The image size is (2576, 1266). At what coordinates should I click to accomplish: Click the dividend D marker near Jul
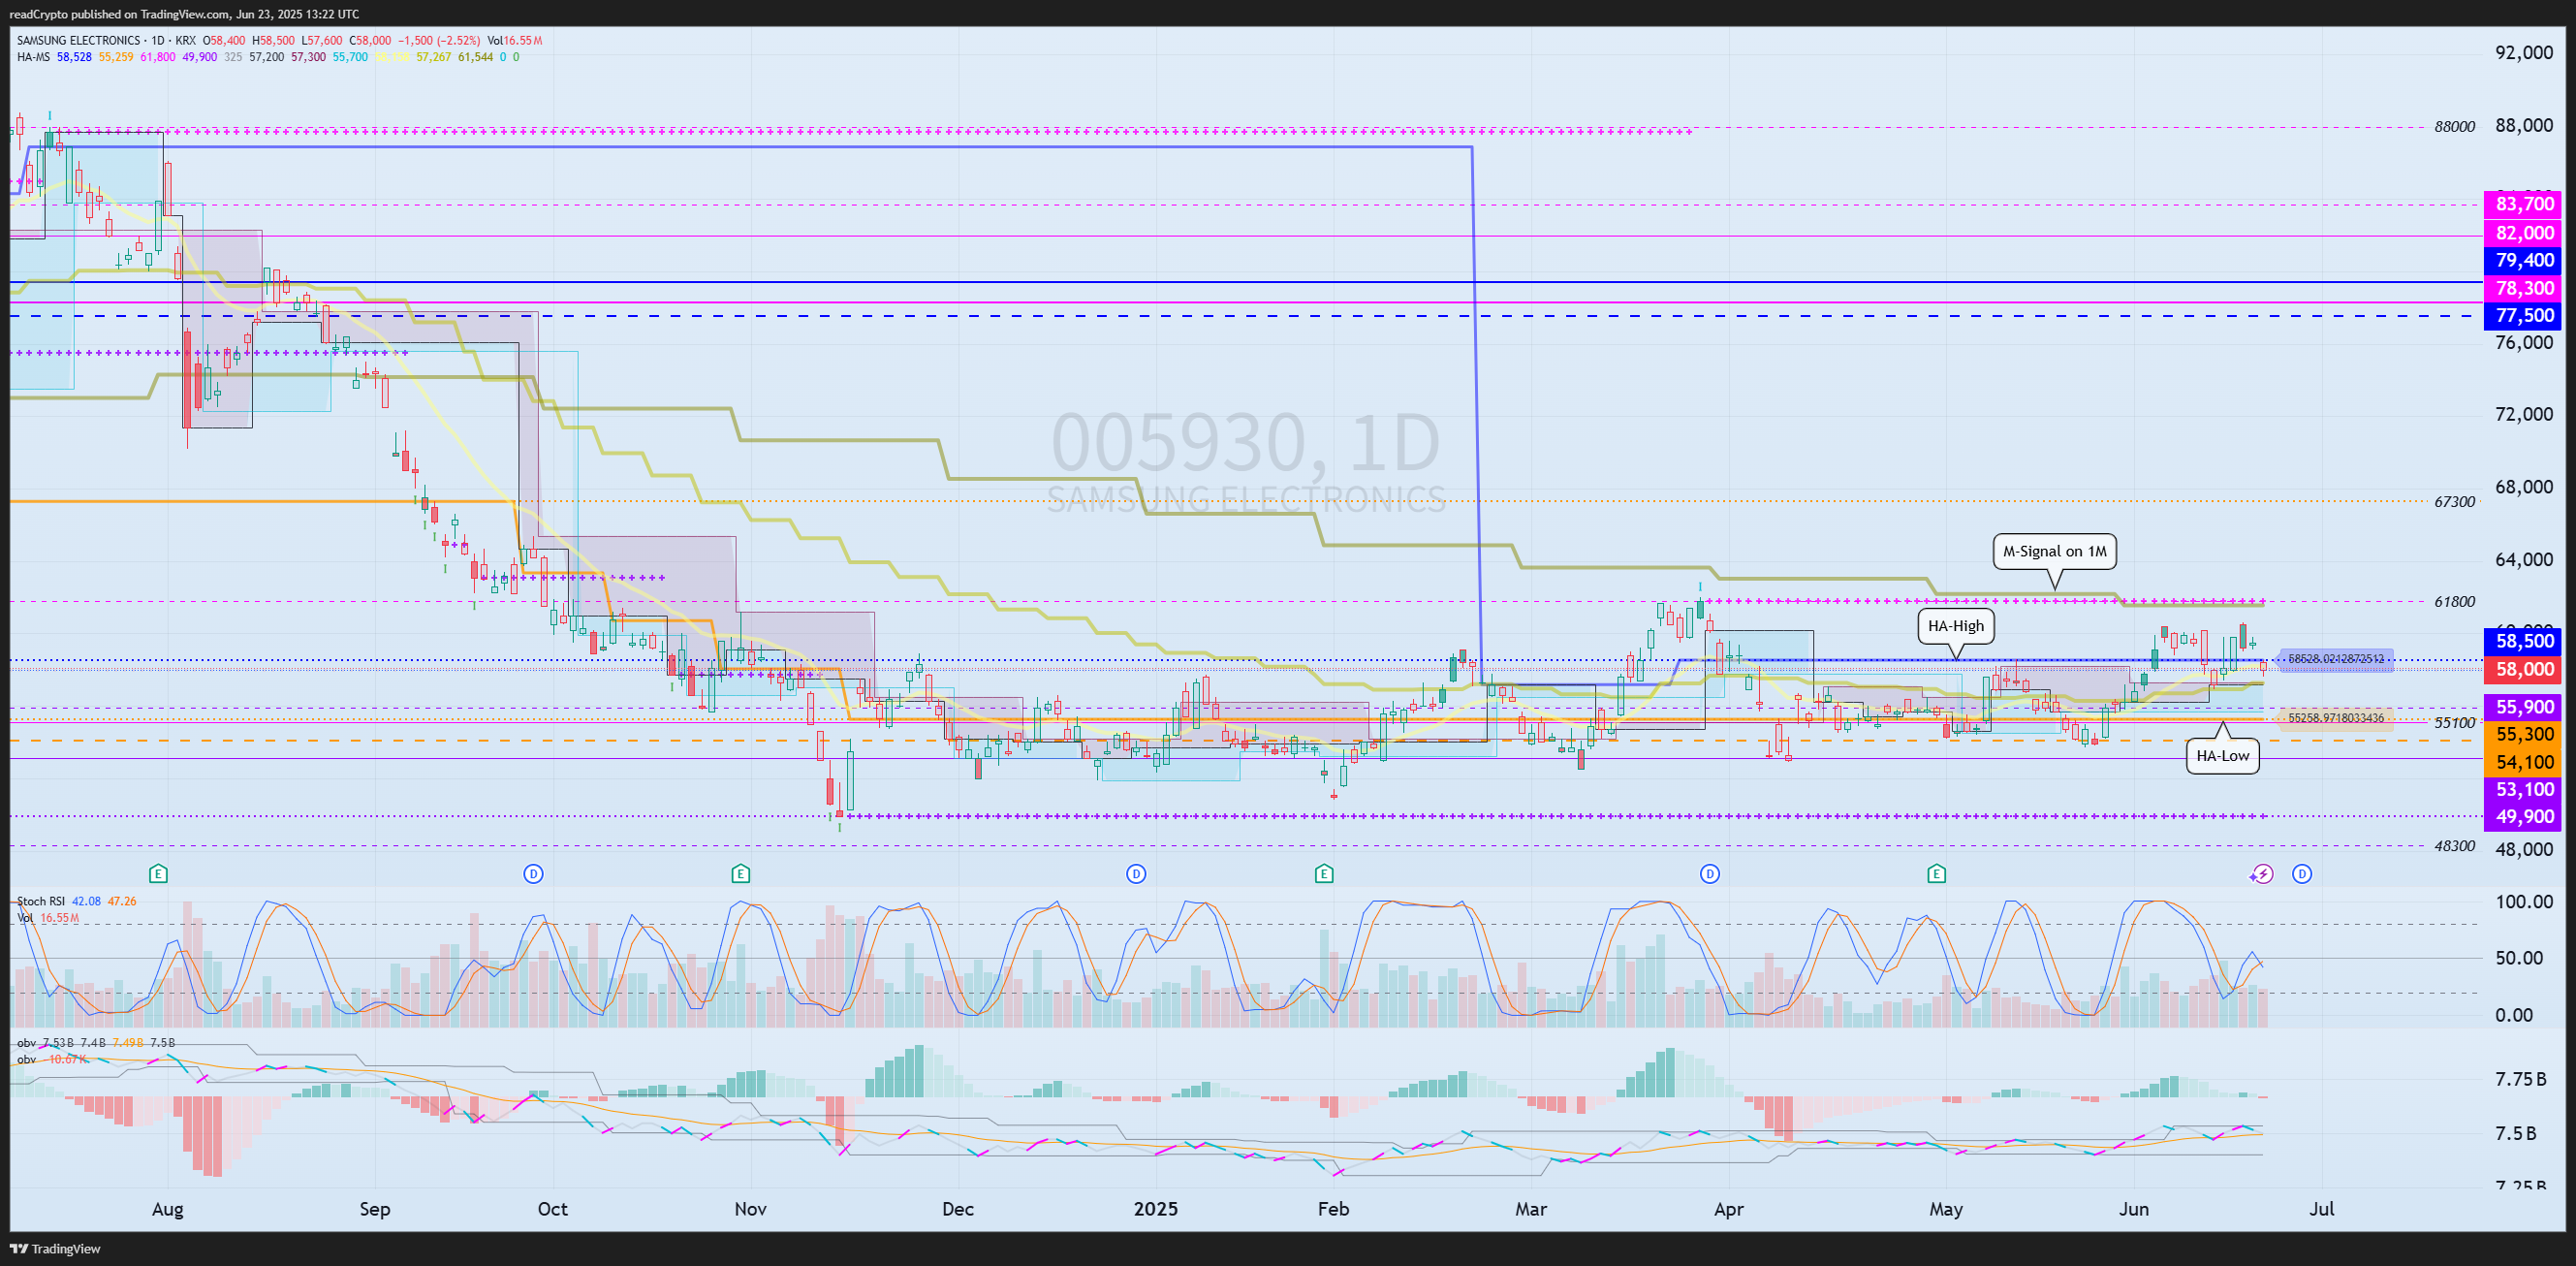(x=2302, y=874)
